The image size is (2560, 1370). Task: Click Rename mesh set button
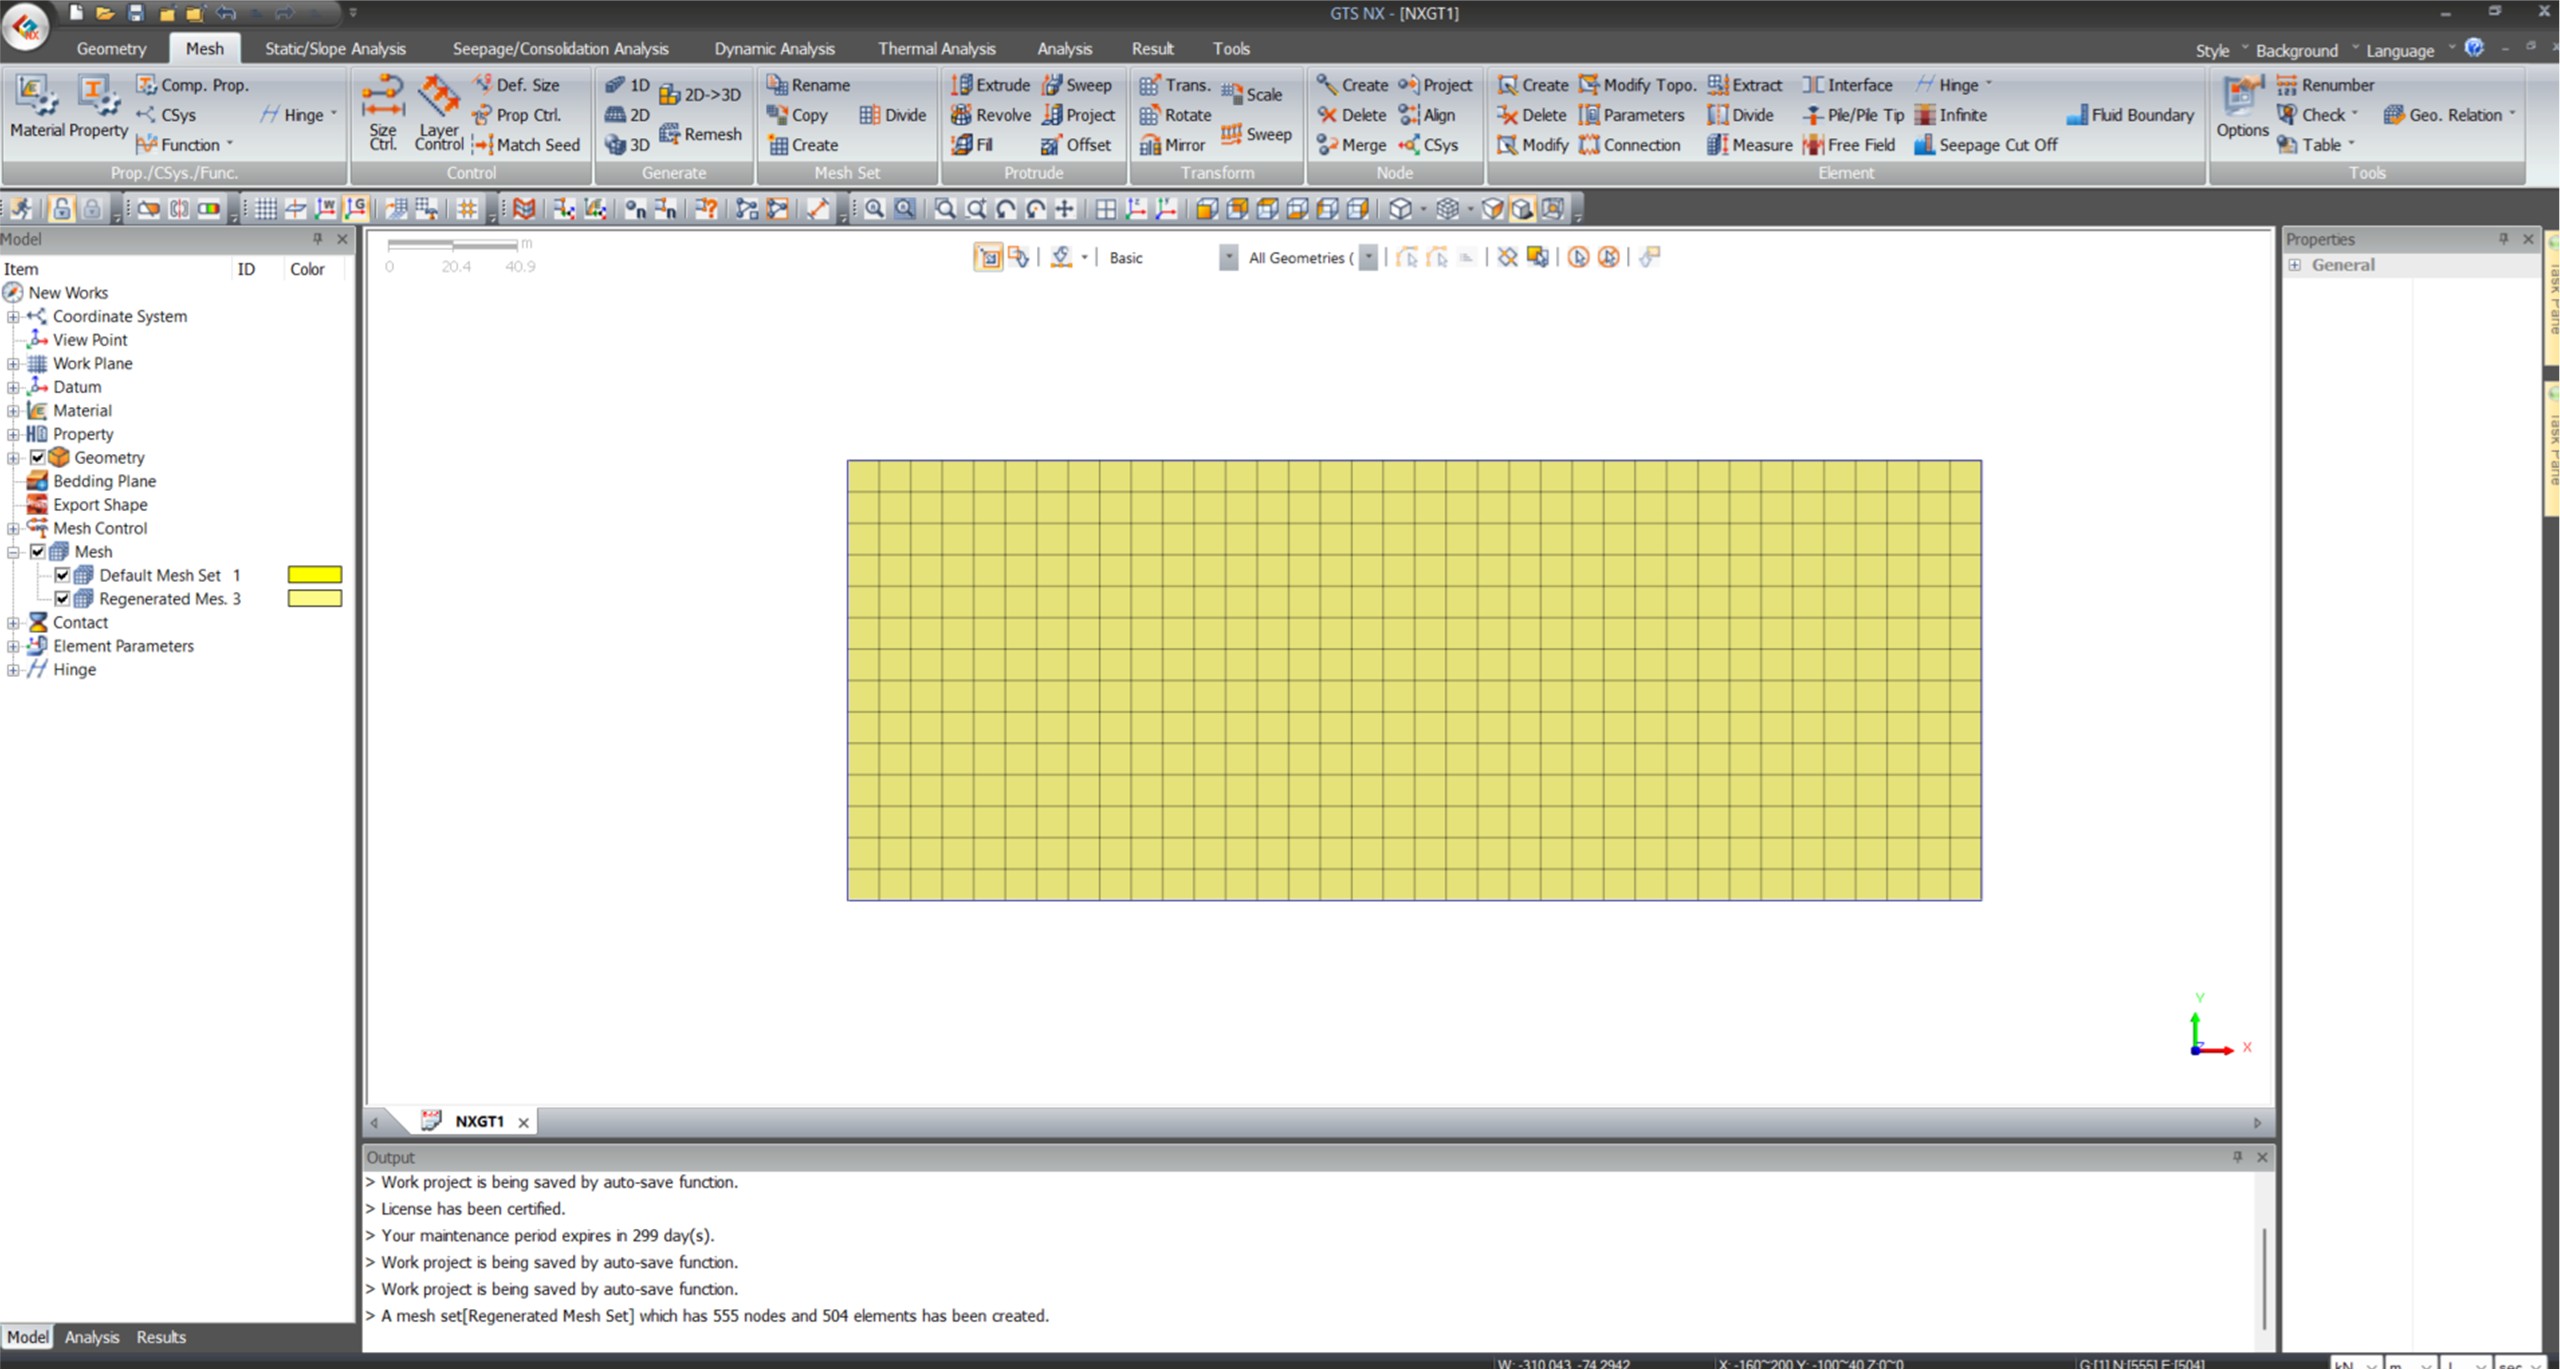click(808, 85)
